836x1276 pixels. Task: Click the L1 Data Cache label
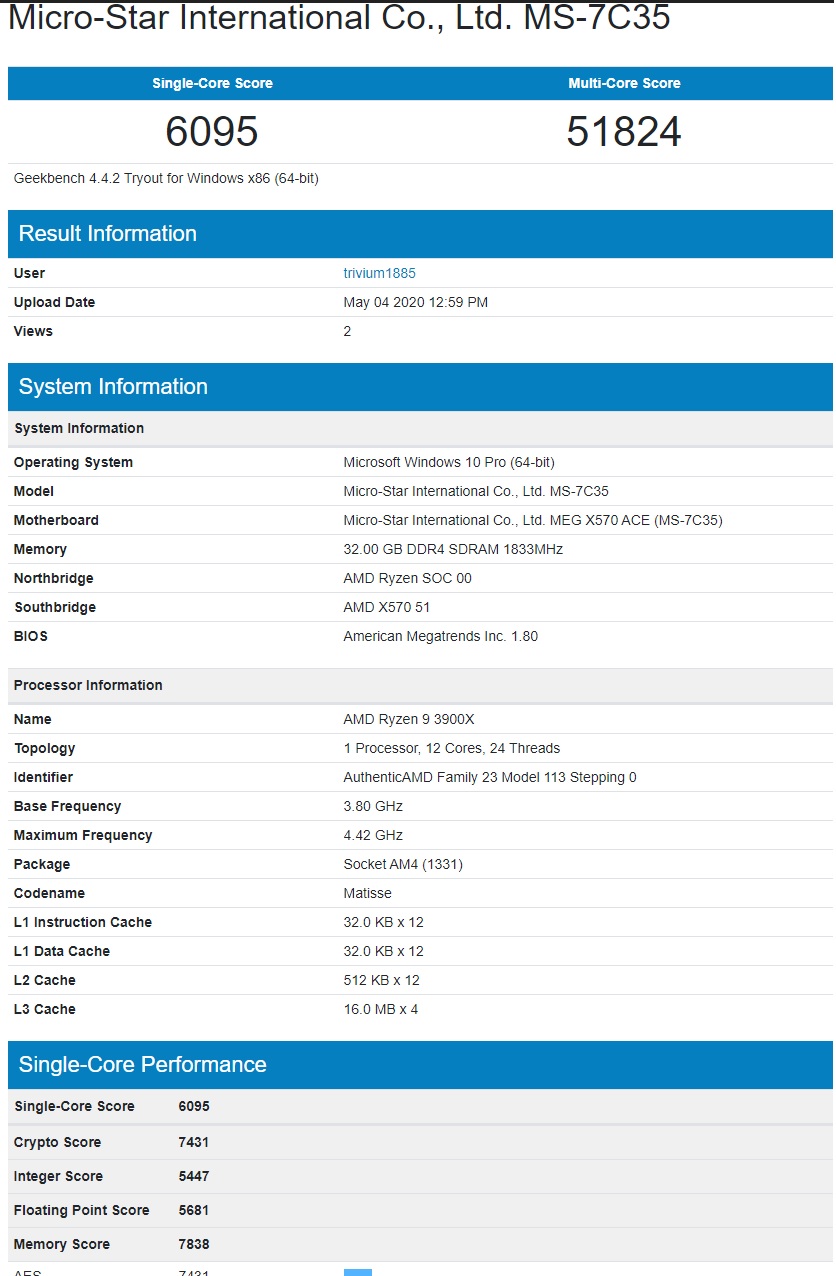click(62, 951)
